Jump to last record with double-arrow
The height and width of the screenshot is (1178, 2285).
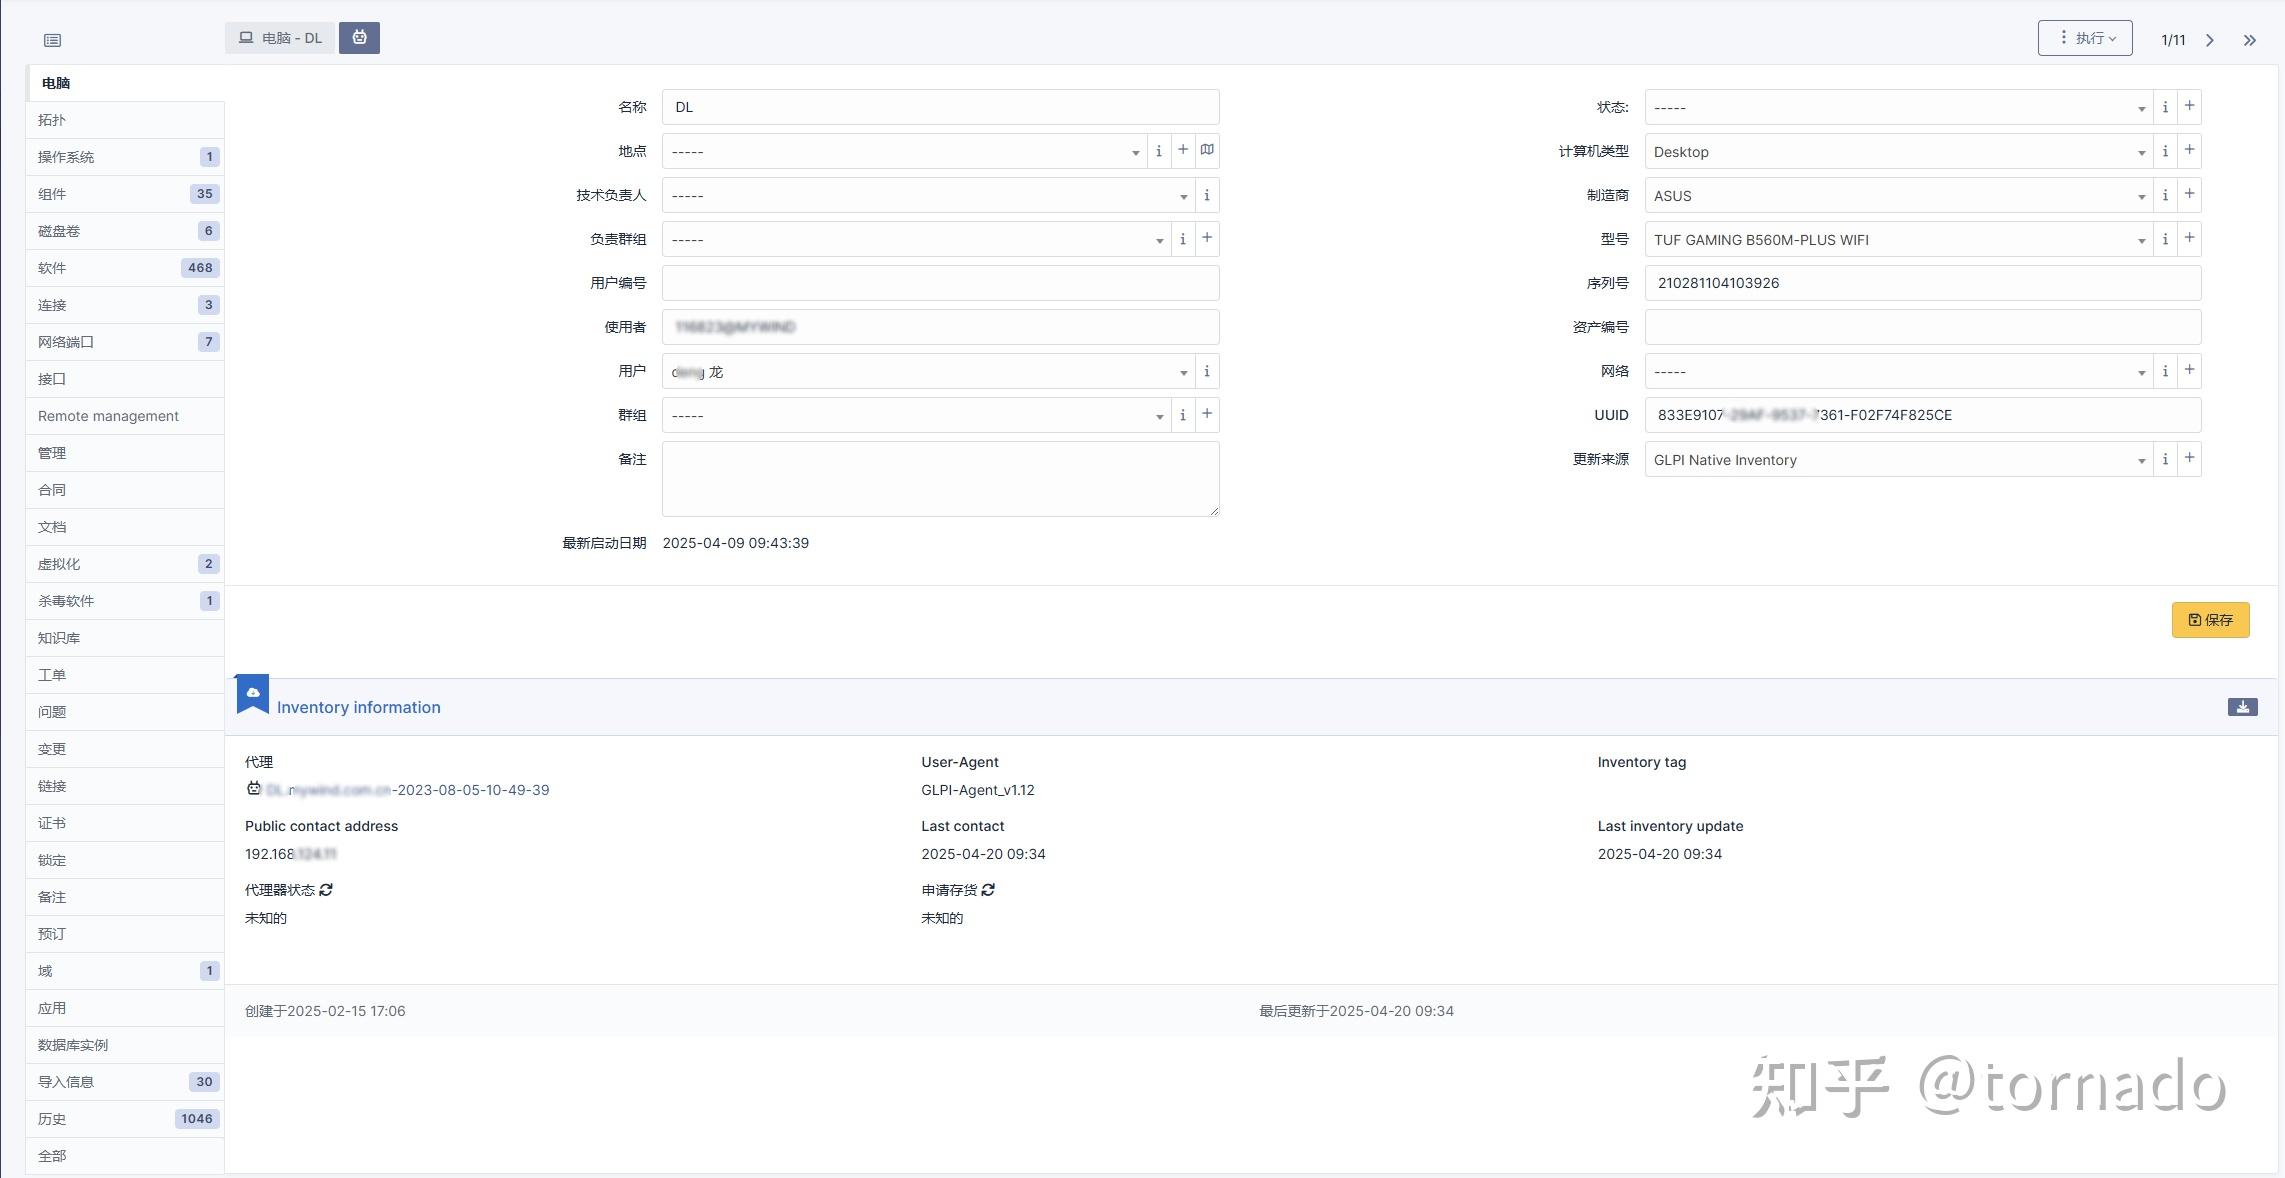coord(2249,40)
